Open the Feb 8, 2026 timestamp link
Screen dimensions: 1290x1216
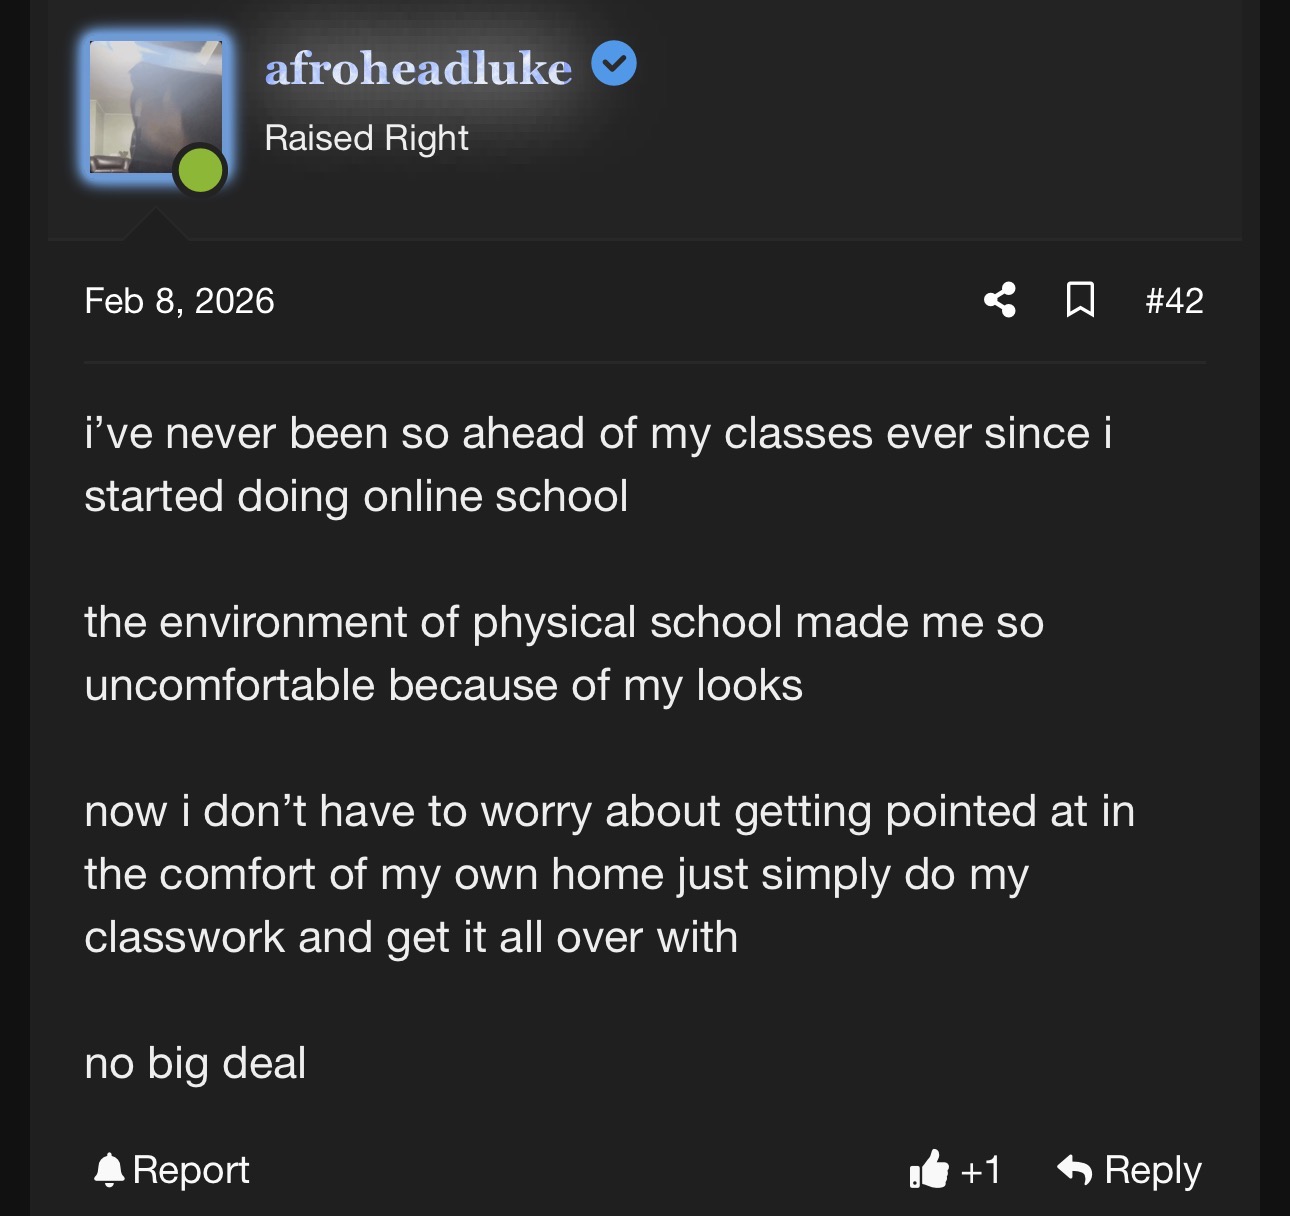tap(179, 301)
